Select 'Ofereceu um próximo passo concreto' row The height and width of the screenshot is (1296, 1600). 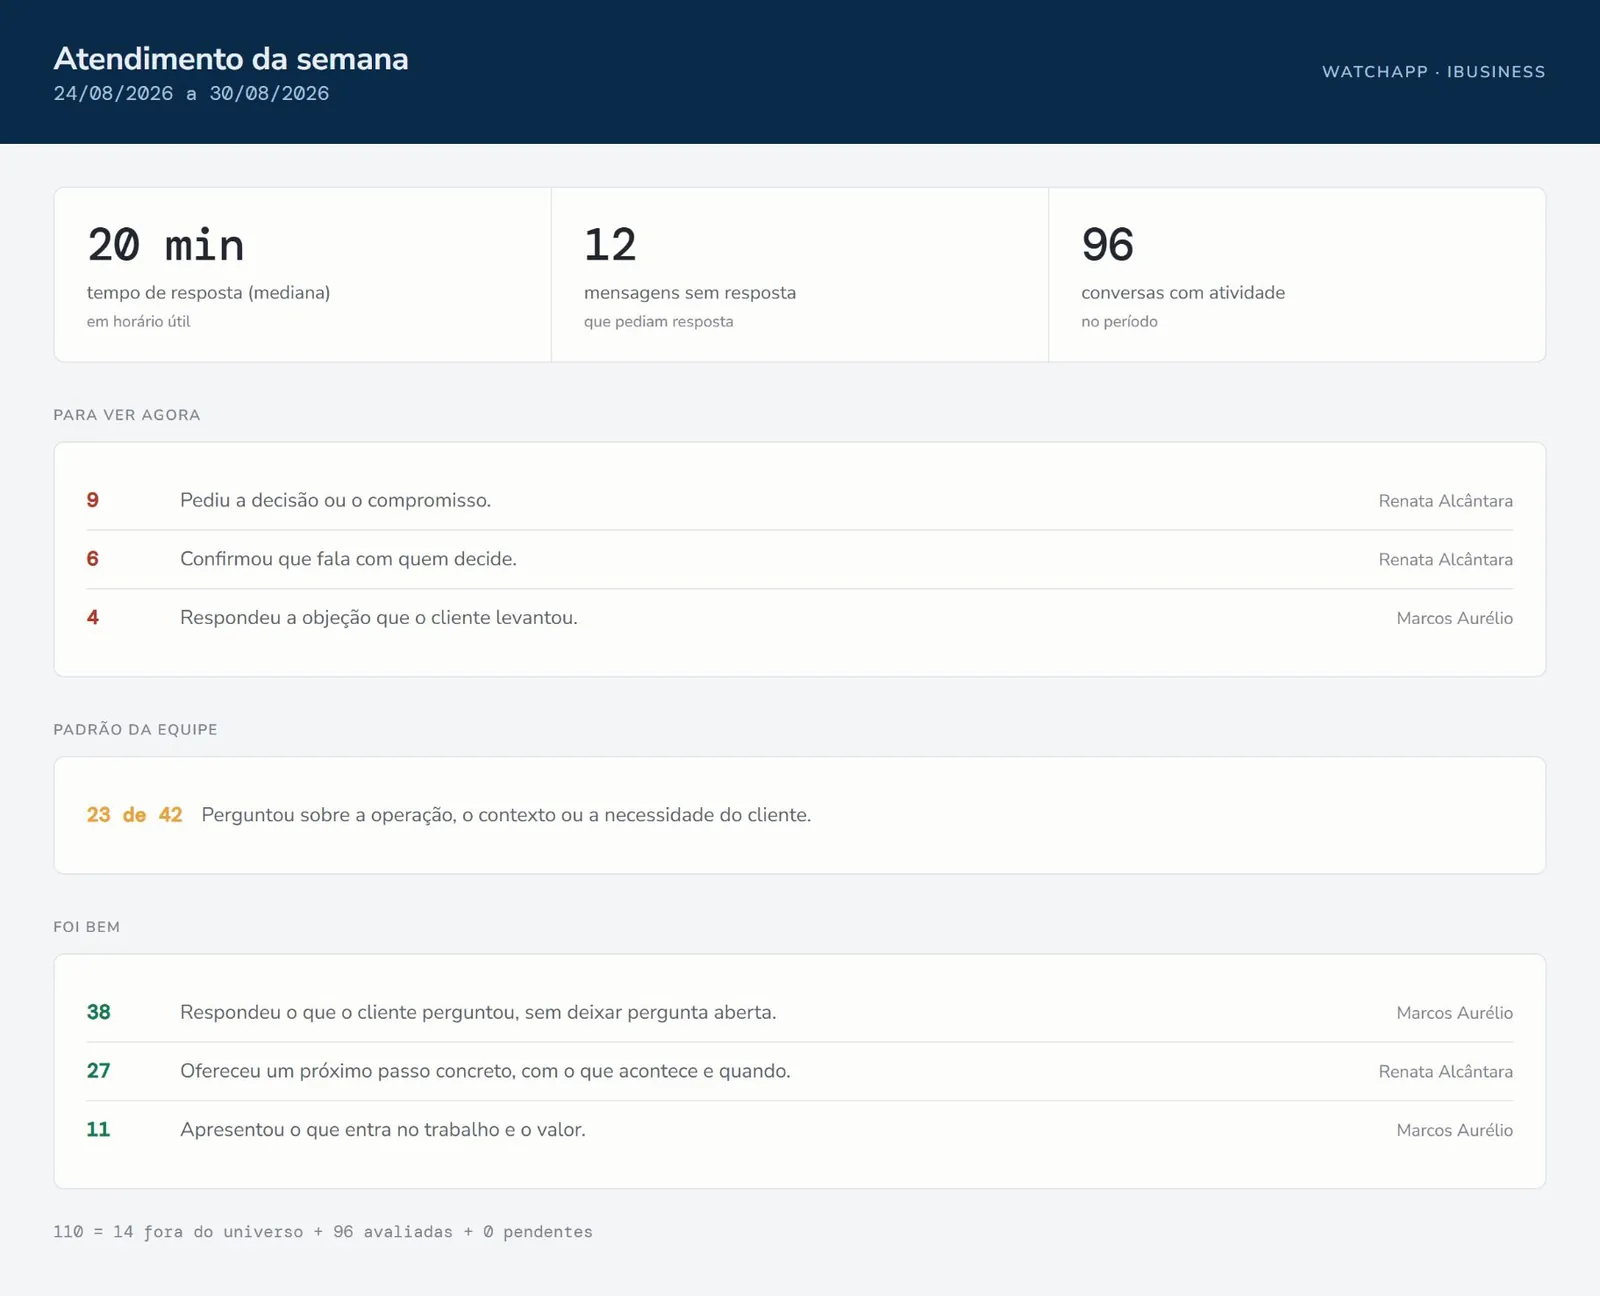tap(800, 1071)
